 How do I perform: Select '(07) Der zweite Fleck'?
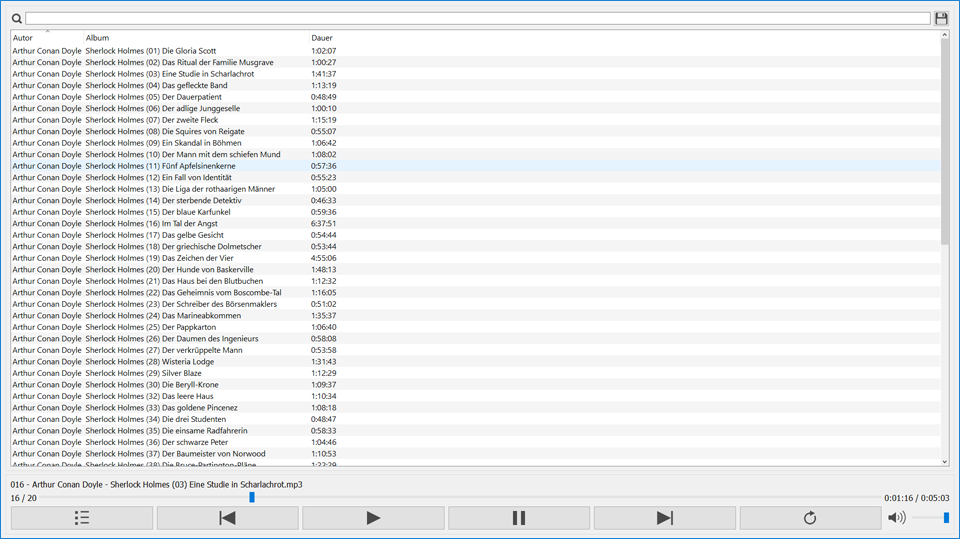[x=476, y=120]
